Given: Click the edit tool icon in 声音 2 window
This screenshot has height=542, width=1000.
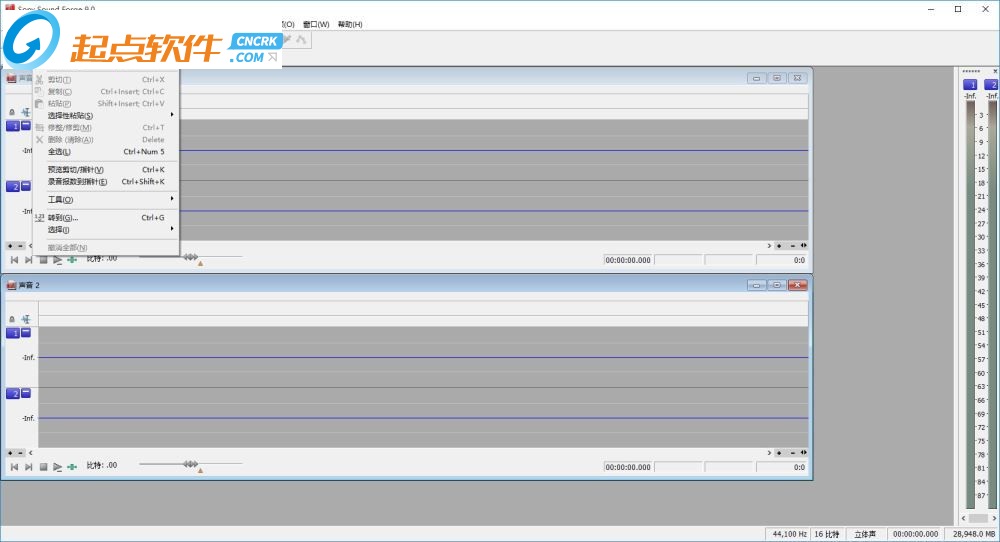Looking at the screenshot, I should pyautogui.click(x=26, y=319).
